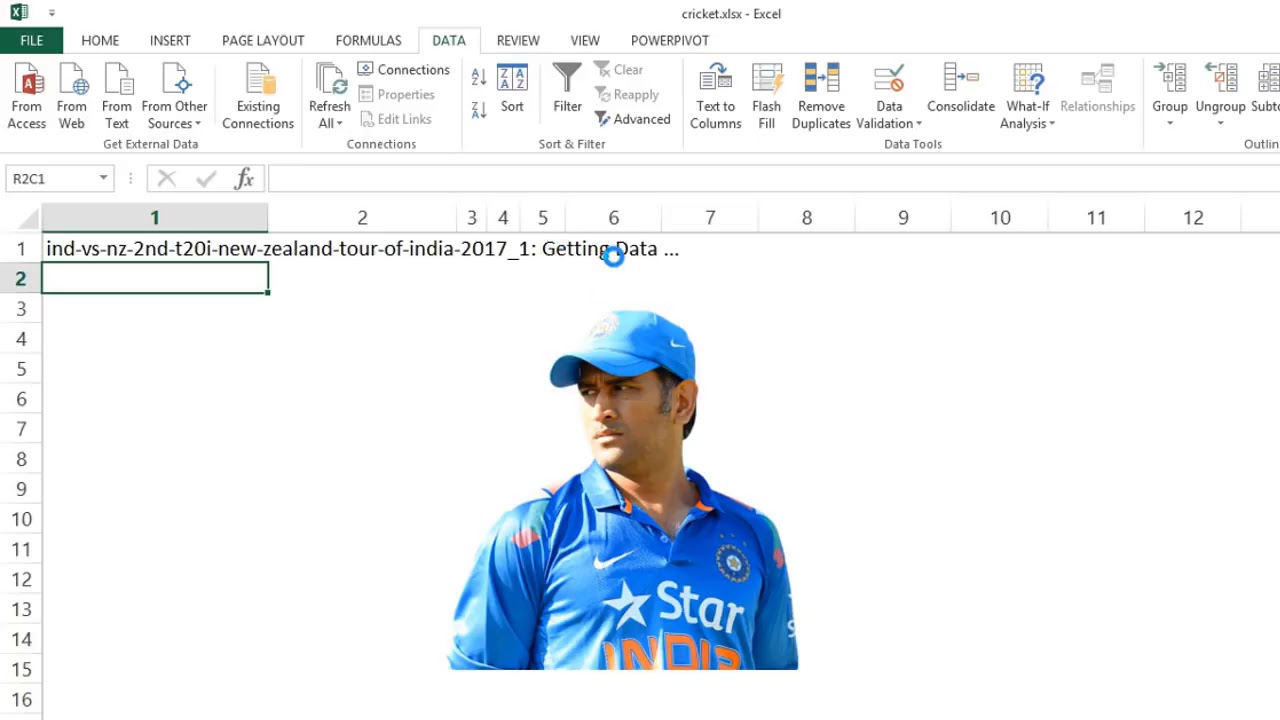Click the From Web import icon
Screen dimensions: 1280x720
72,96
